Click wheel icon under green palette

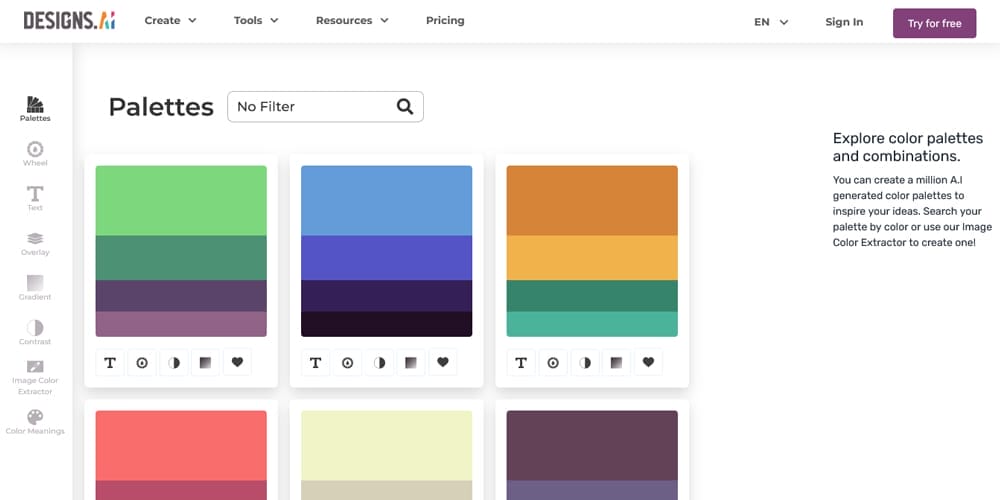(142, 362)
